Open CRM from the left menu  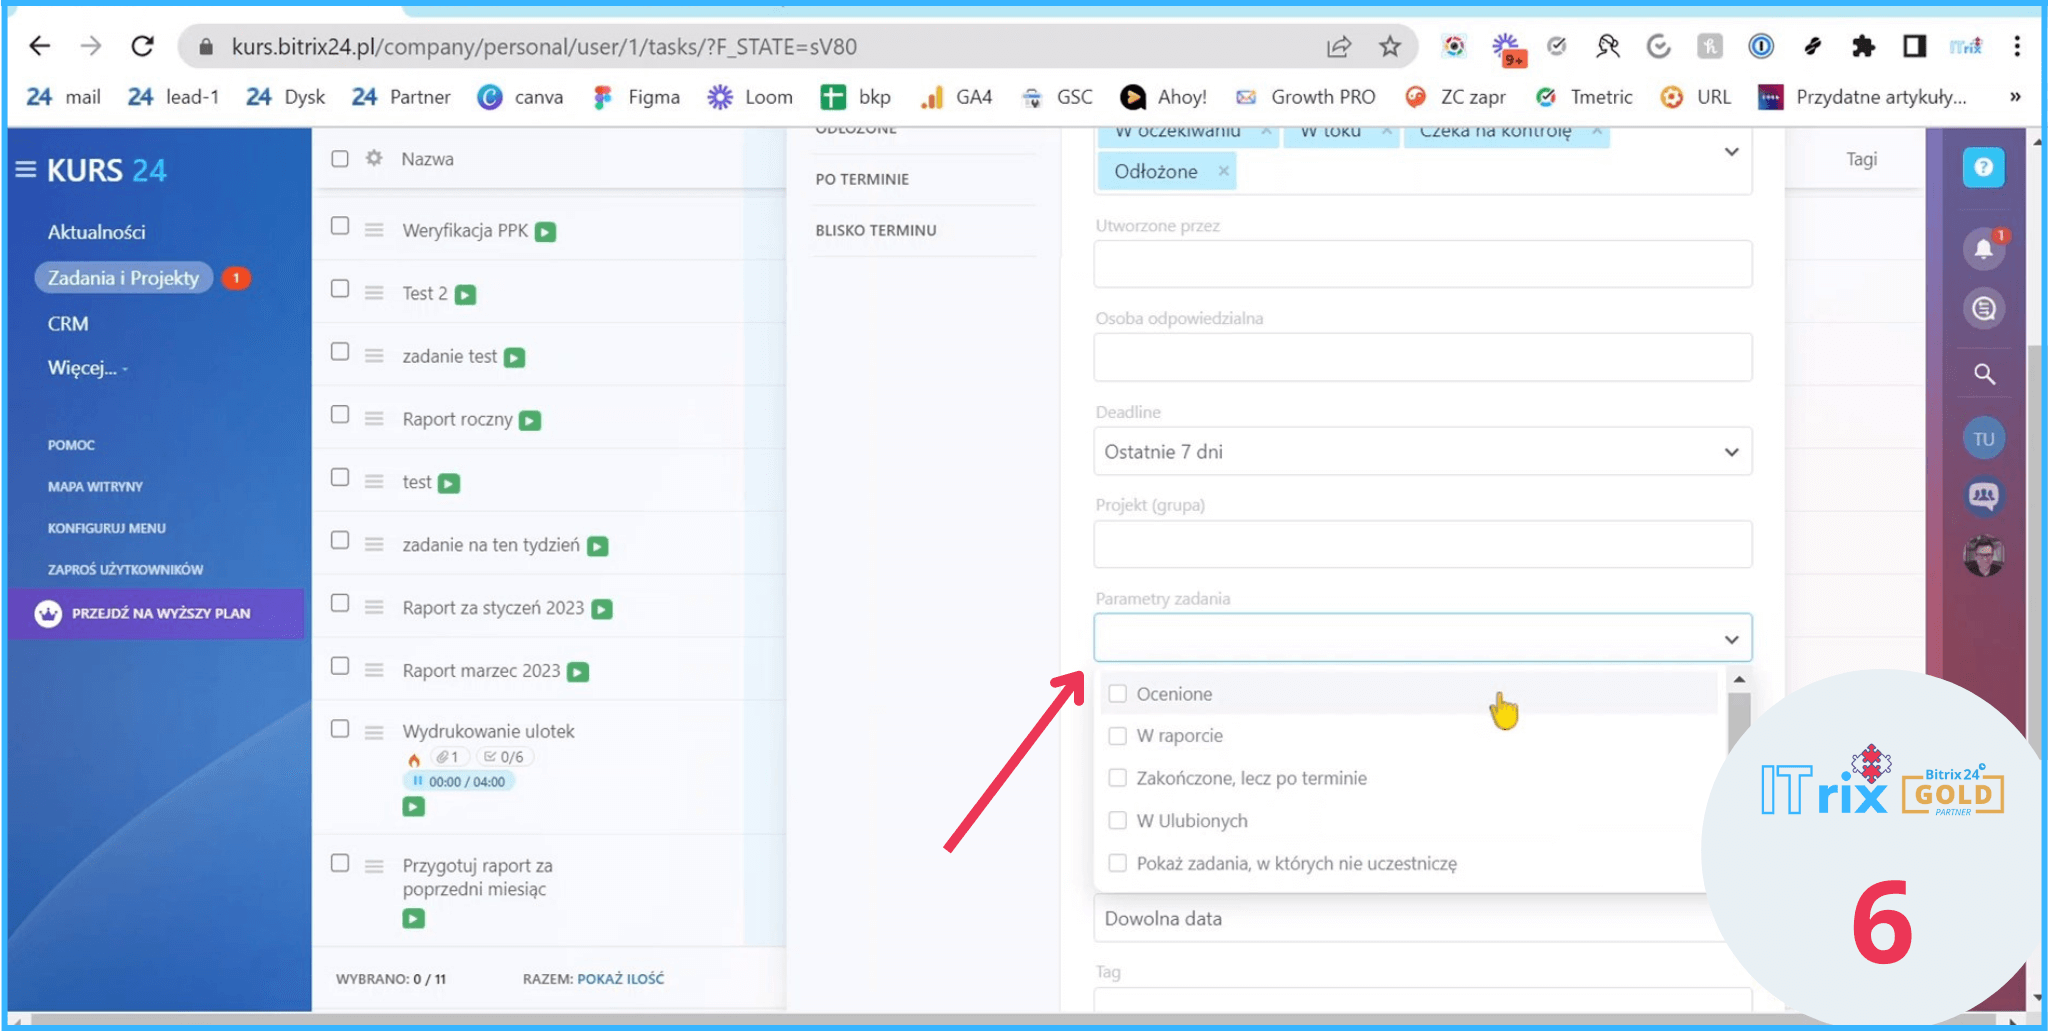[x=68, y=324]
